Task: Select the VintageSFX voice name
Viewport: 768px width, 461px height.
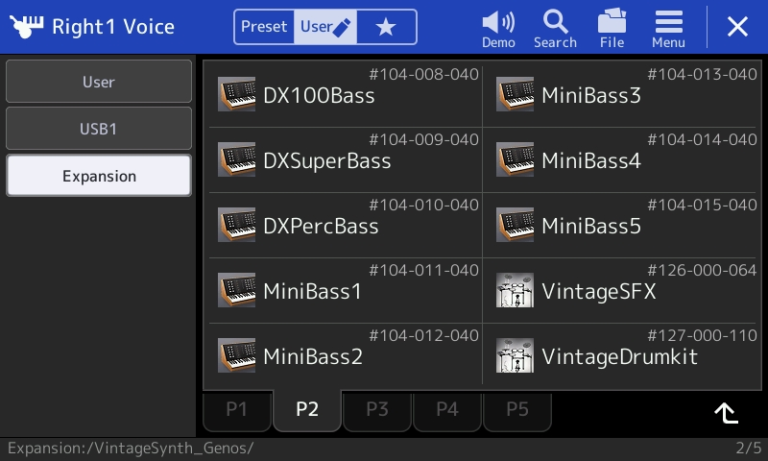Action: (599, 291)
